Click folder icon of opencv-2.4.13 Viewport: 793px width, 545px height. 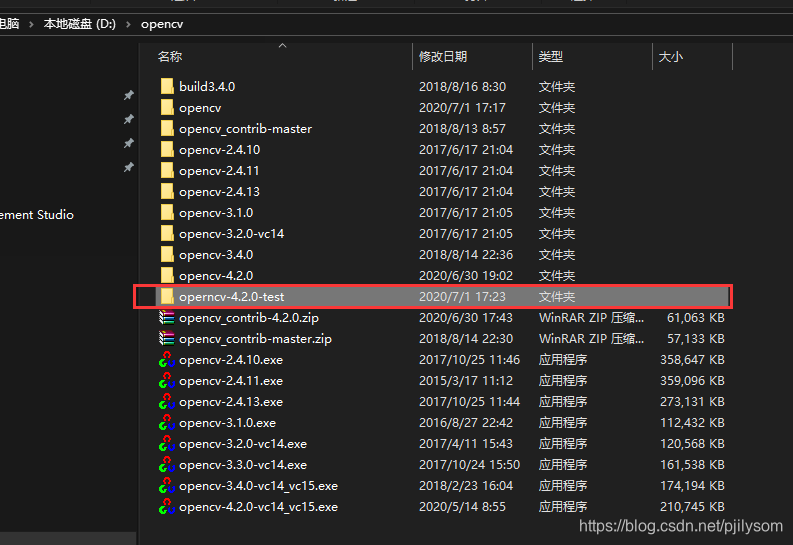point(167,192)
